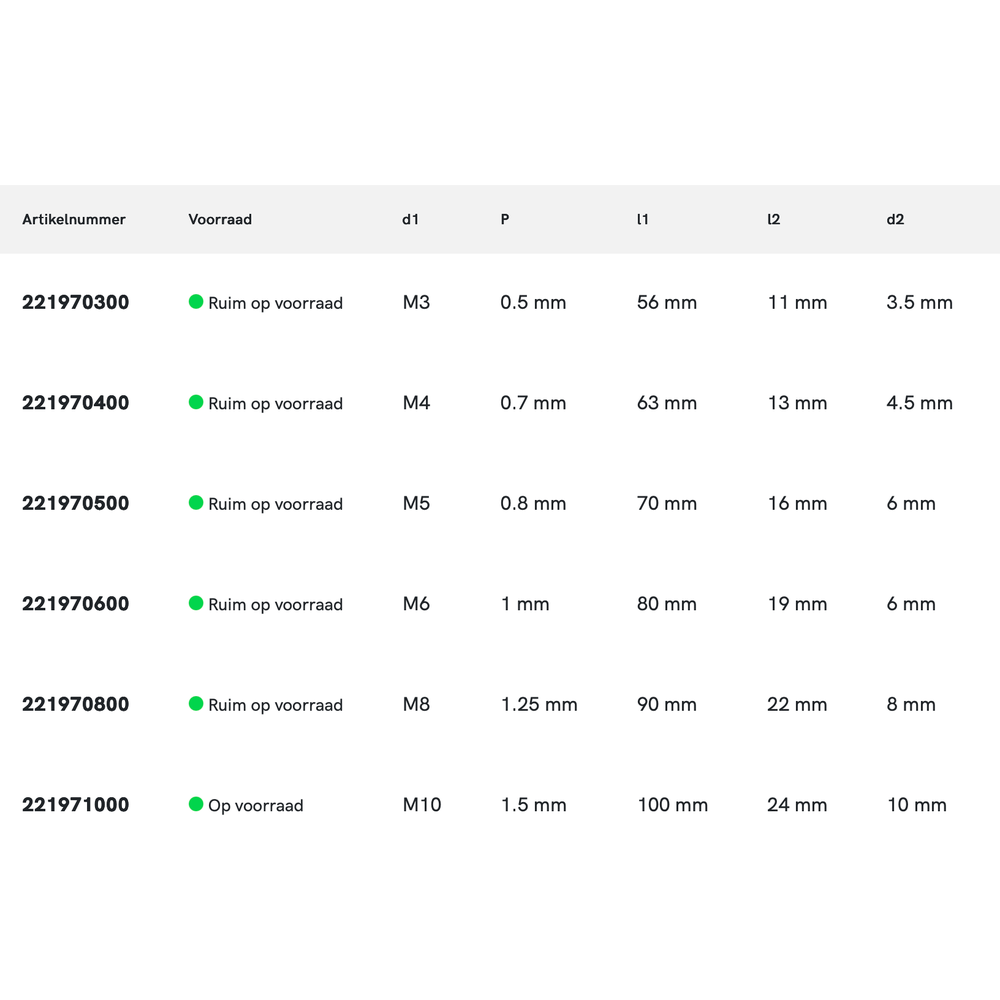
Task: Select product 221970500 link
Action: click(x=76, y=503)
